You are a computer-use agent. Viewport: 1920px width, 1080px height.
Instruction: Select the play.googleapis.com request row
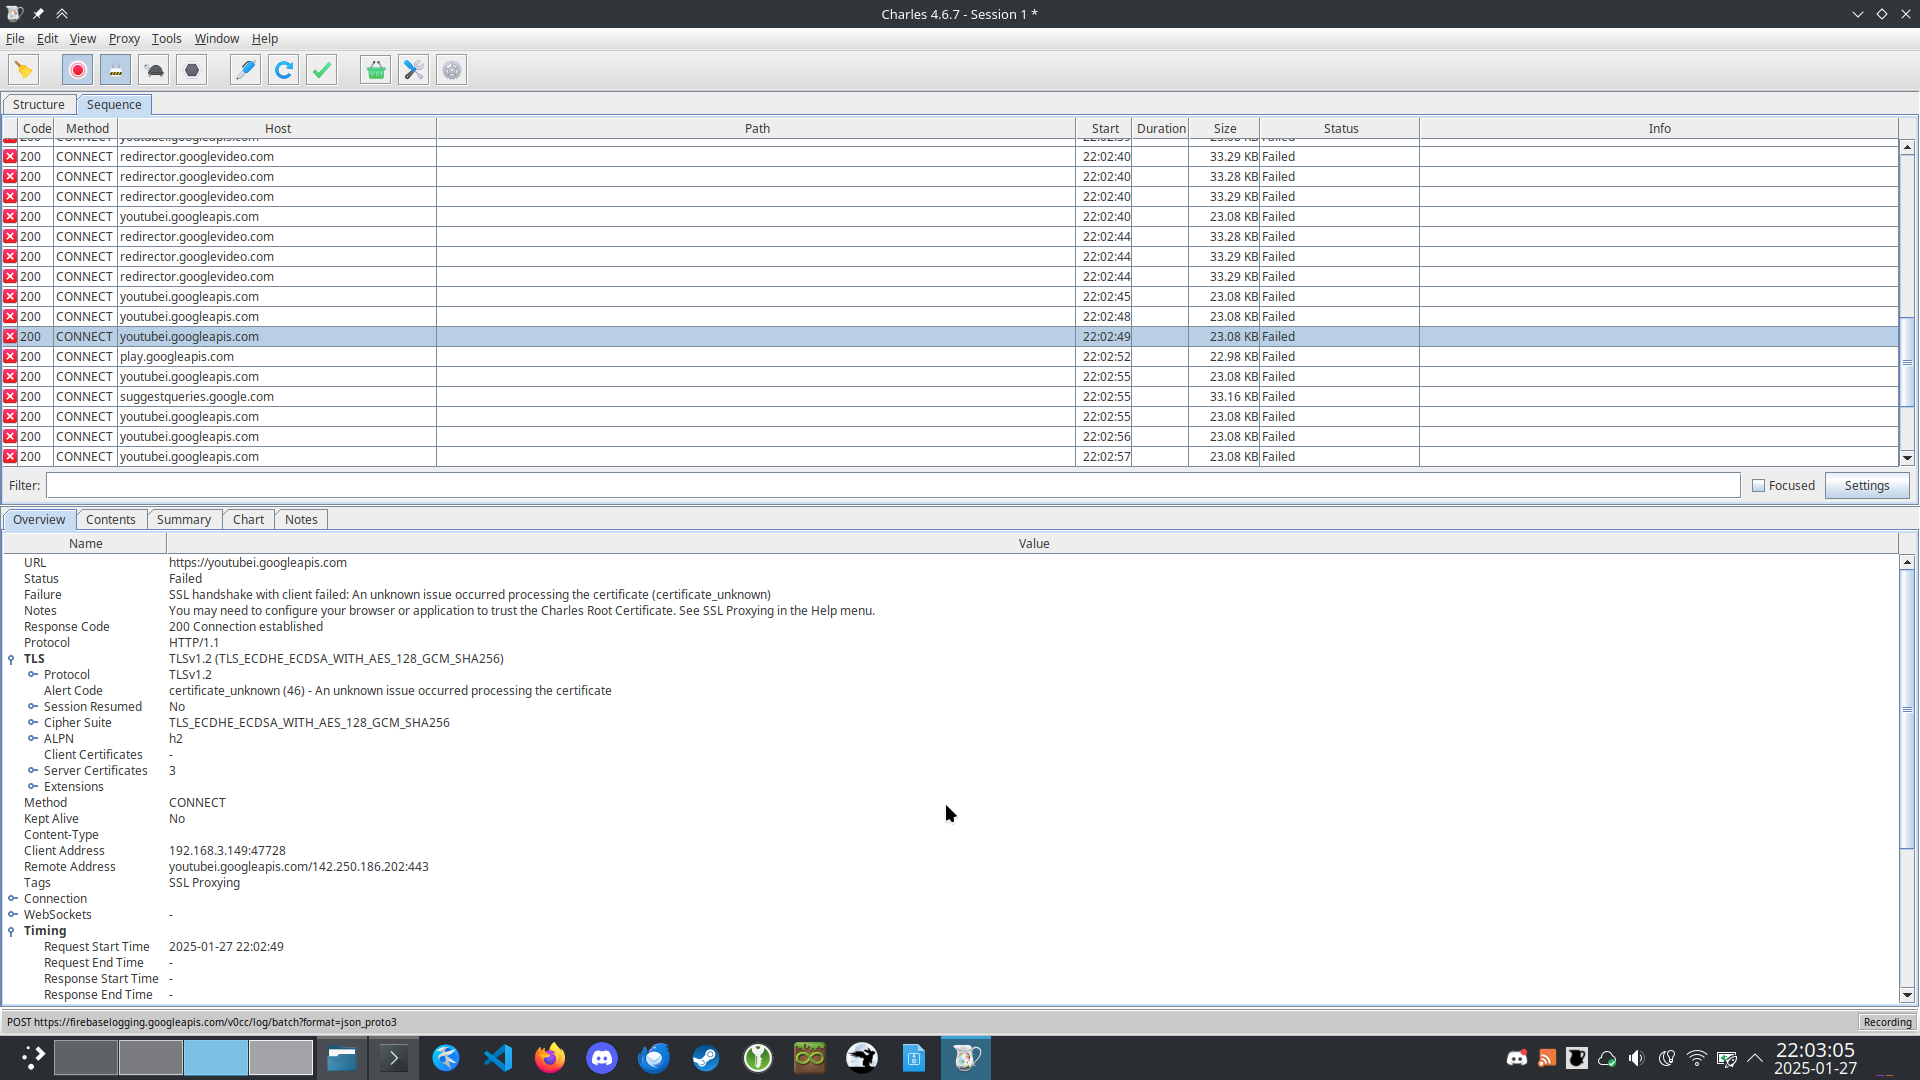tap(950, 357)
